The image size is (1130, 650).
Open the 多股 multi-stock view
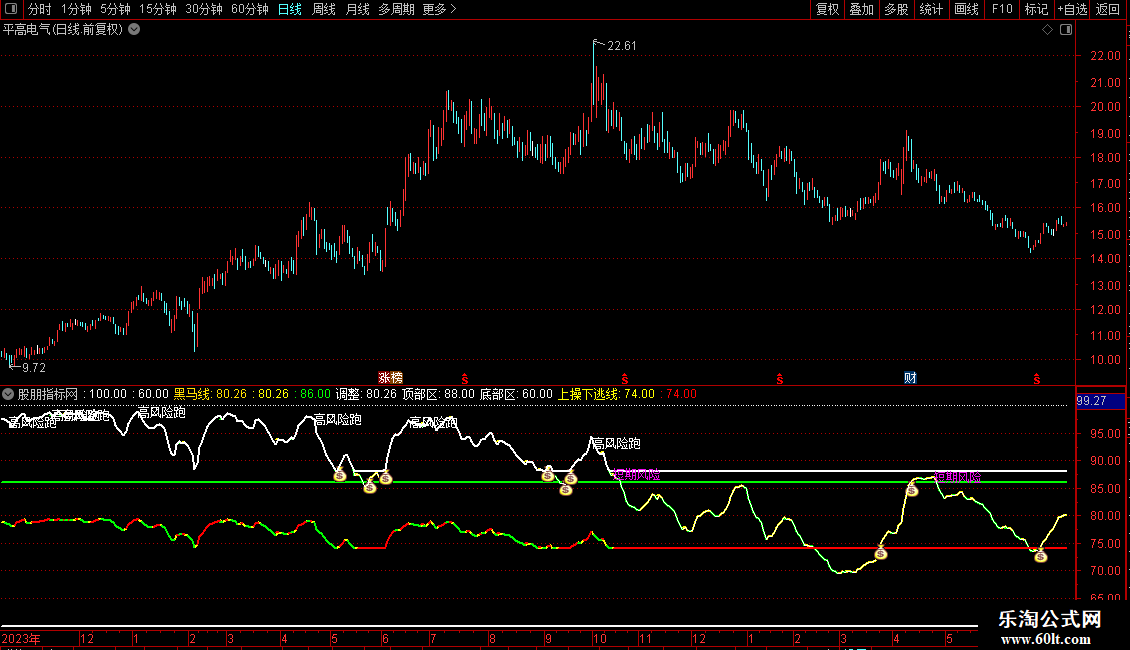(896, 9)
